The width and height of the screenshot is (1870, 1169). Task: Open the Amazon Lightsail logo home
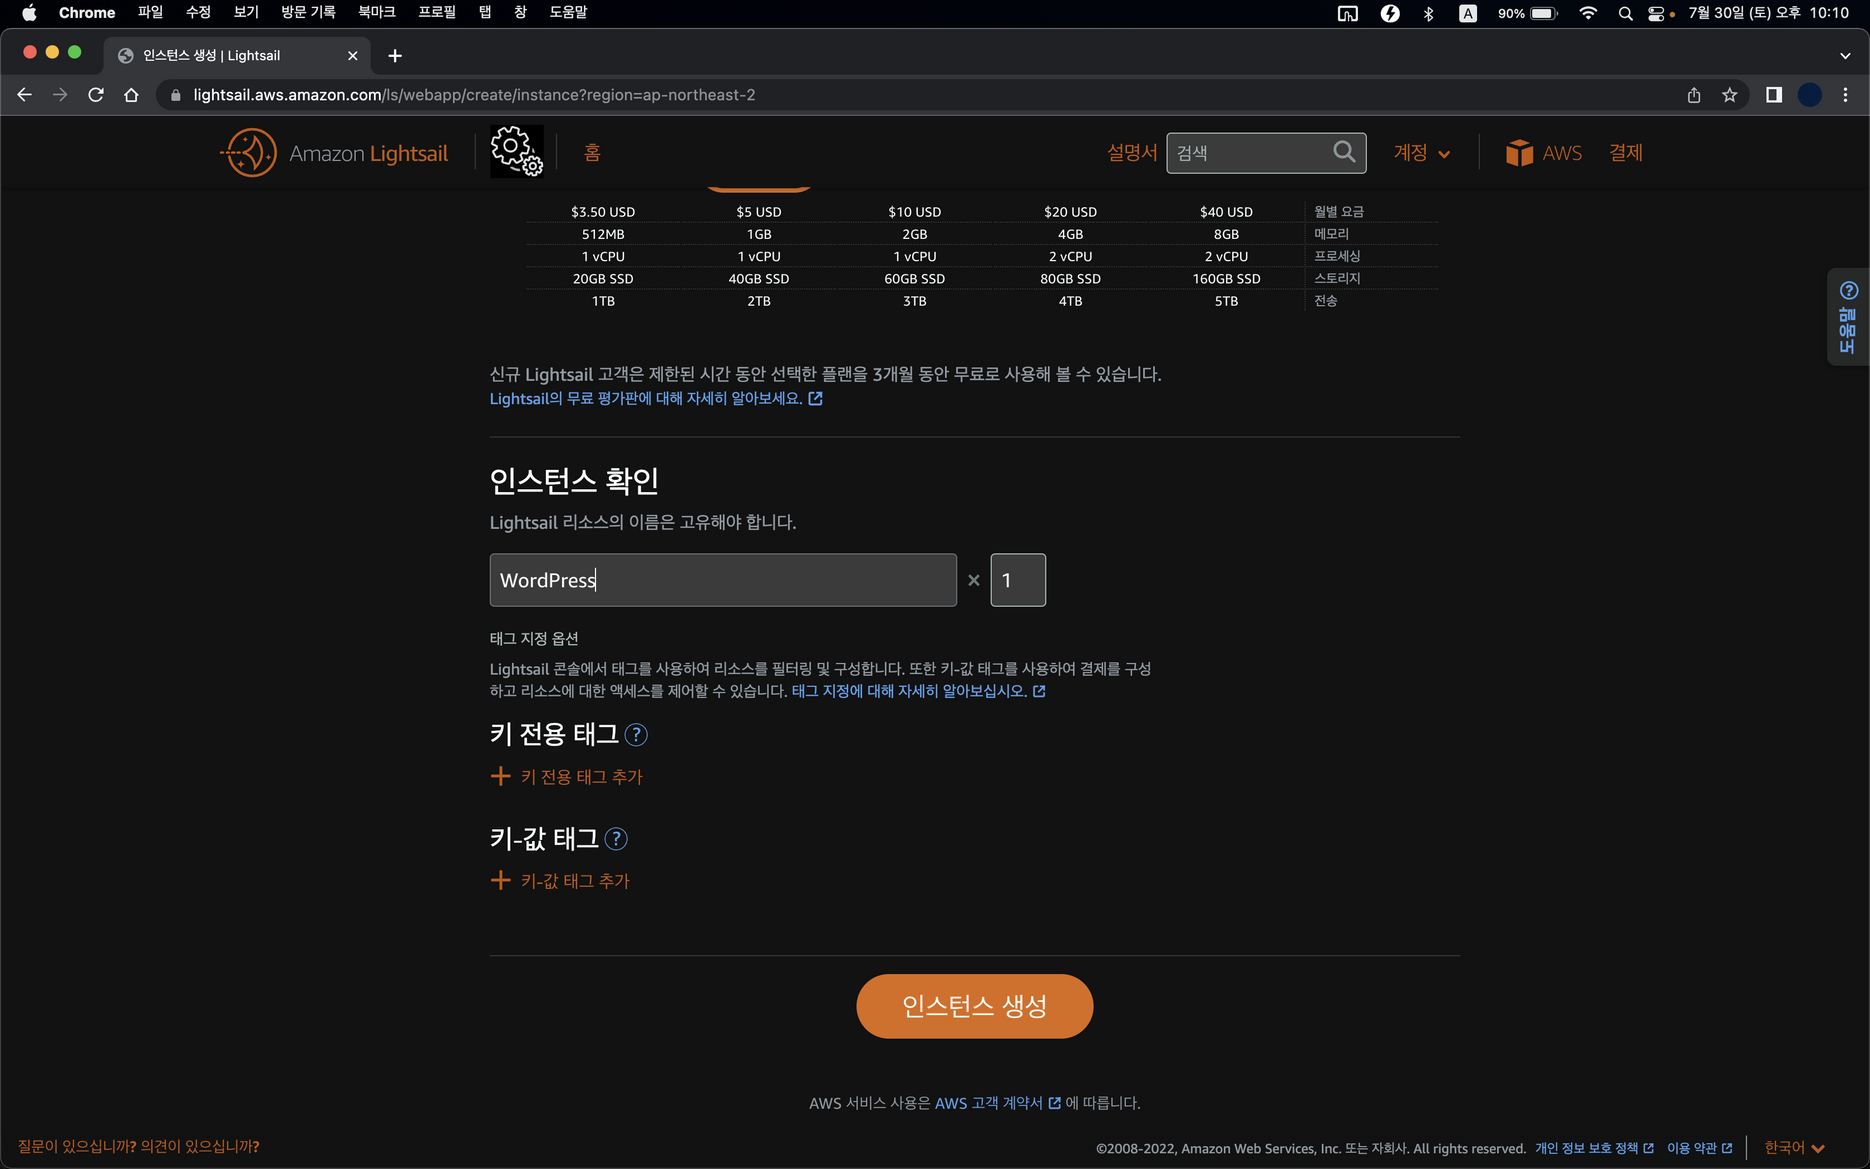[334, 153]
